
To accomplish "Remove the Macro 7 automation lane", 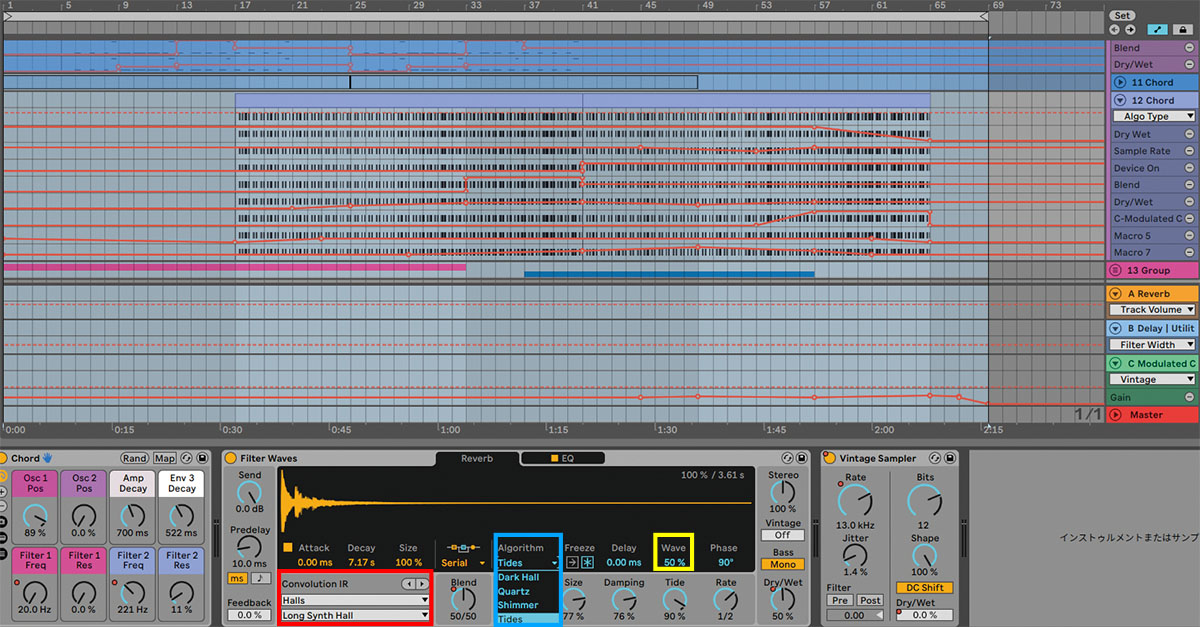I will click(1190, 253).
